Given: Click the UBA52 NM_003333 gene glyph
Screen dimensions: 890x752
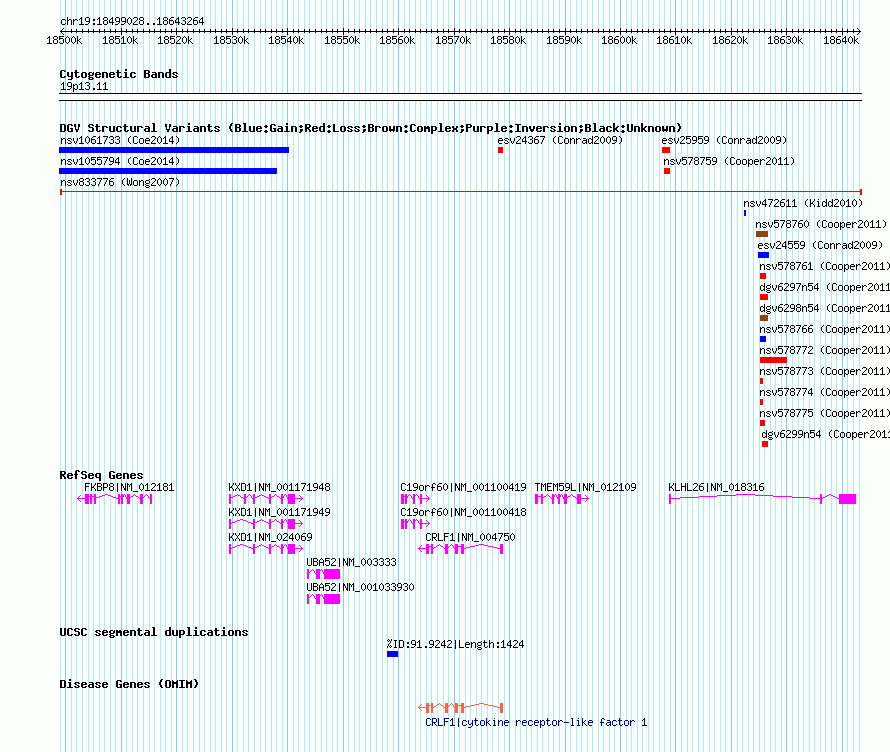Looking at the screenshot, I should point(324,574).
